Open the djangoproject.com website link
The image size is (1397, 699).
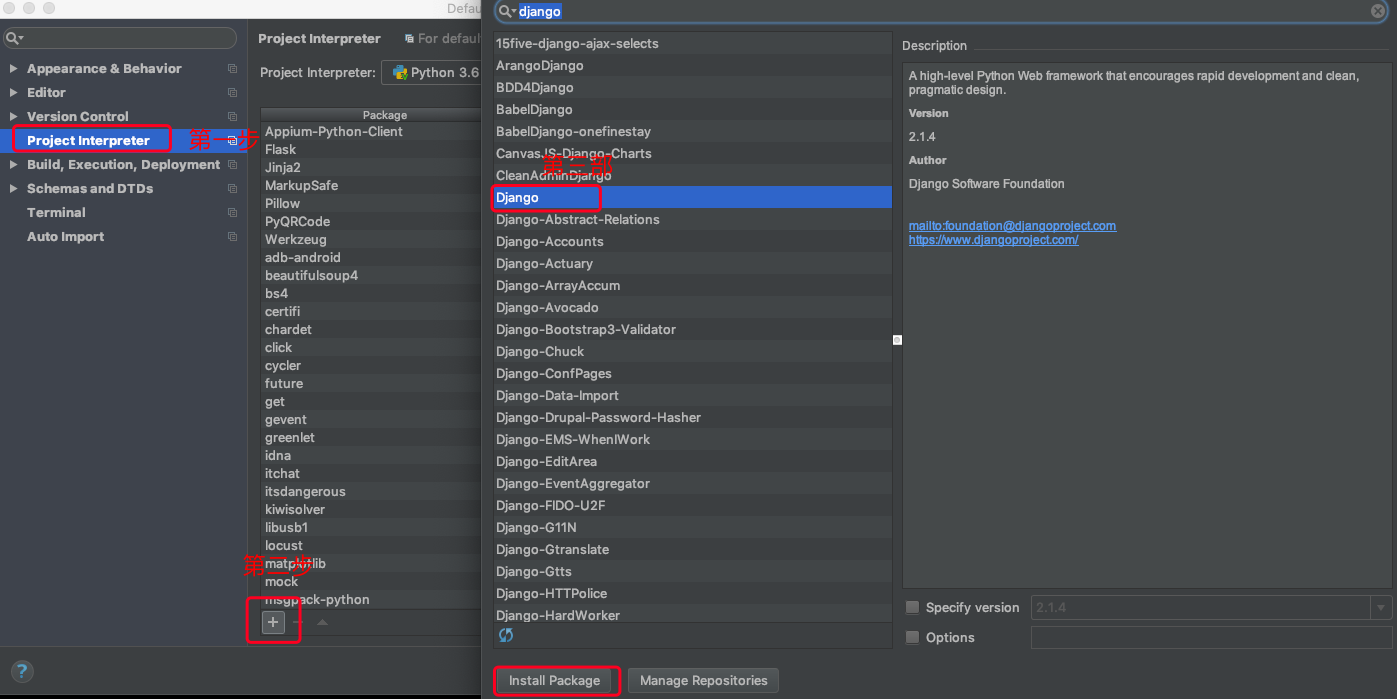coord(993,240)
